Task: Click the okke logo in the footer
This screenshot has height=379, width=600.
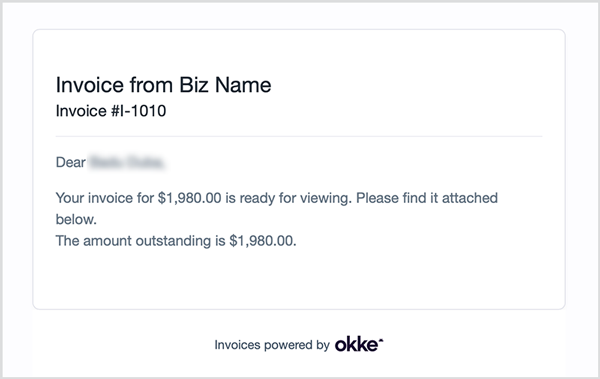Action: (x=359, y=345)
